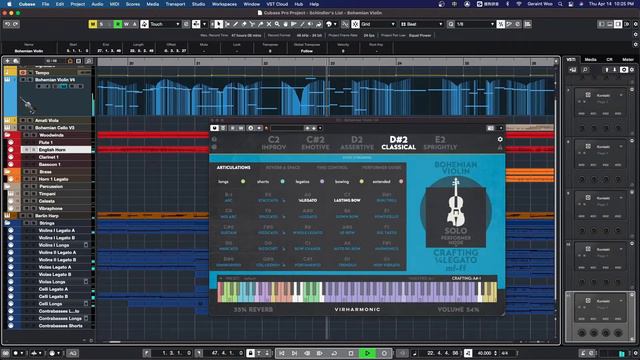640x360 pixels.
Task: Stop playback in the transport bar
Action: tap(351, 353)
